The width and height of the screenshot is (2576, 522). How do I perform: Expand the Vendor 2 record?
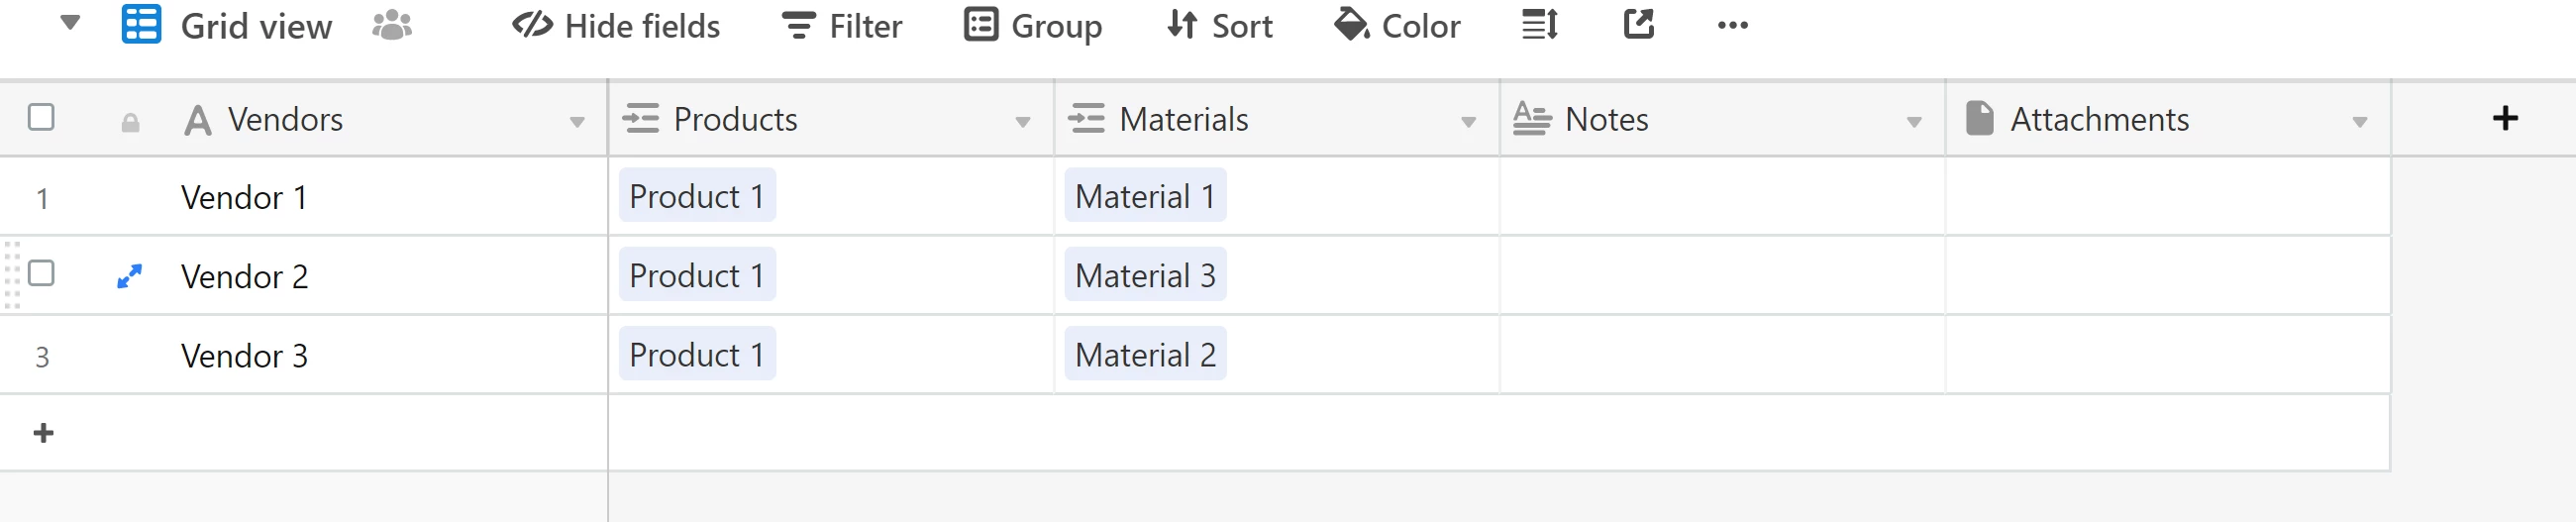[130, 276]
